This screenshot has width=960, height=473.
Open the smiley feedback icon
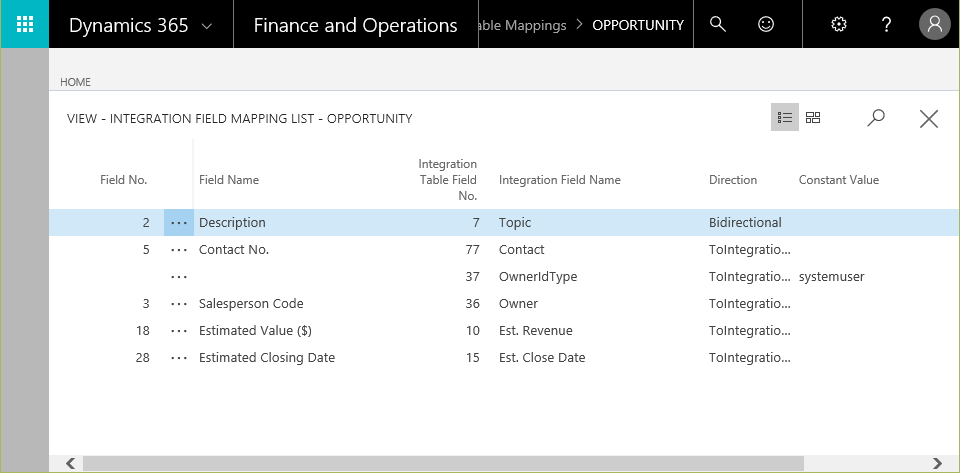765,24
